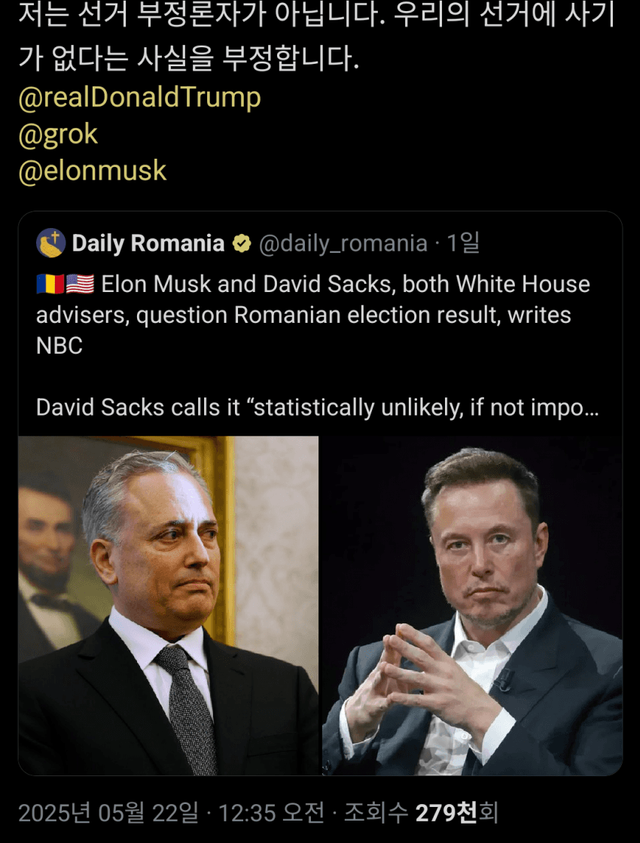Viewport: 640px width, 843px height.
Task: Expand the truncated "impo…" quoted text
Action: tap(570, 408)
